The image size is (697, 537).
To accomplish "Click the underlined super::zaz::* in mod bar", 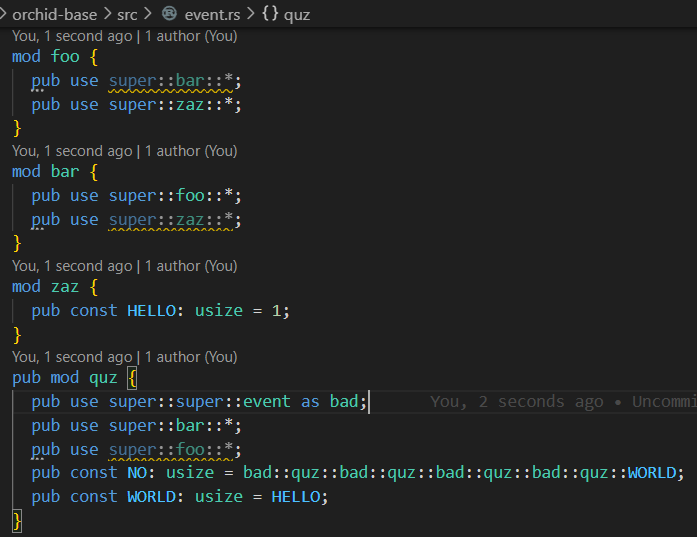I will [171, 220].
